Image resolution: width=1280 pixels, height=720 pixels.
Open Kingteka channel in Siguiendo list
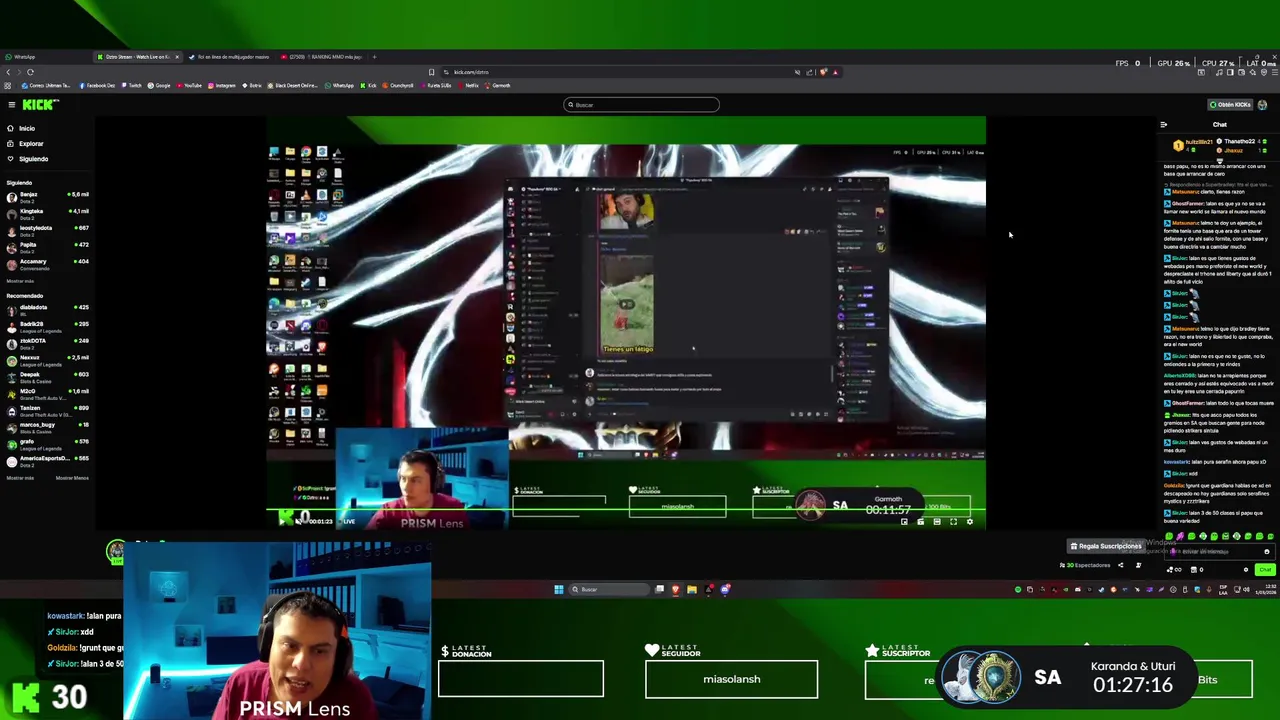point(47,213)
